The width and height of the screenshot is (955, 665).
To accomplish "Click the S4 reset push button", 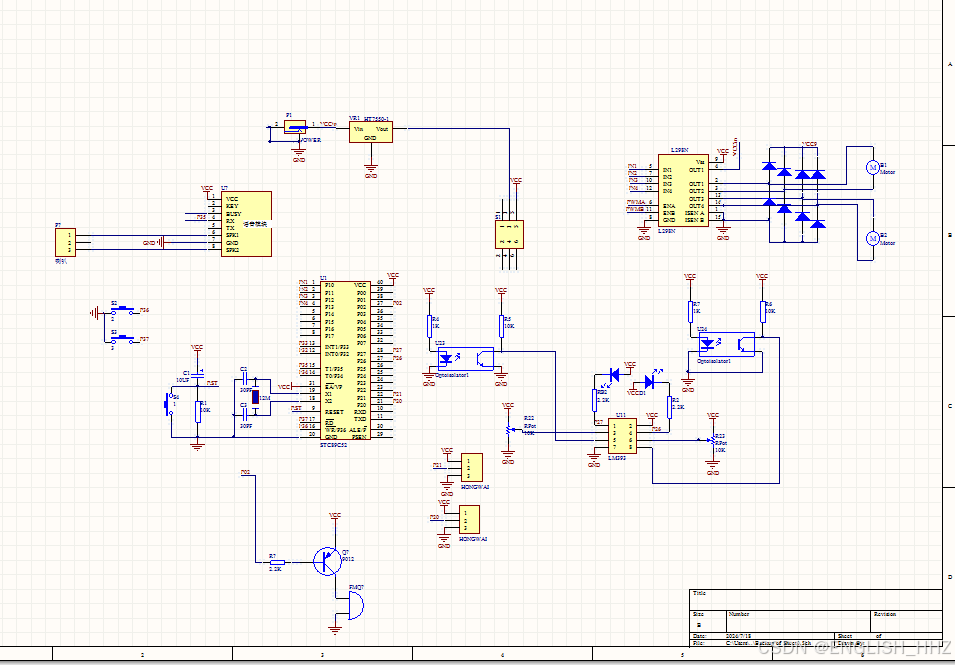I will [x=169, y=404].
